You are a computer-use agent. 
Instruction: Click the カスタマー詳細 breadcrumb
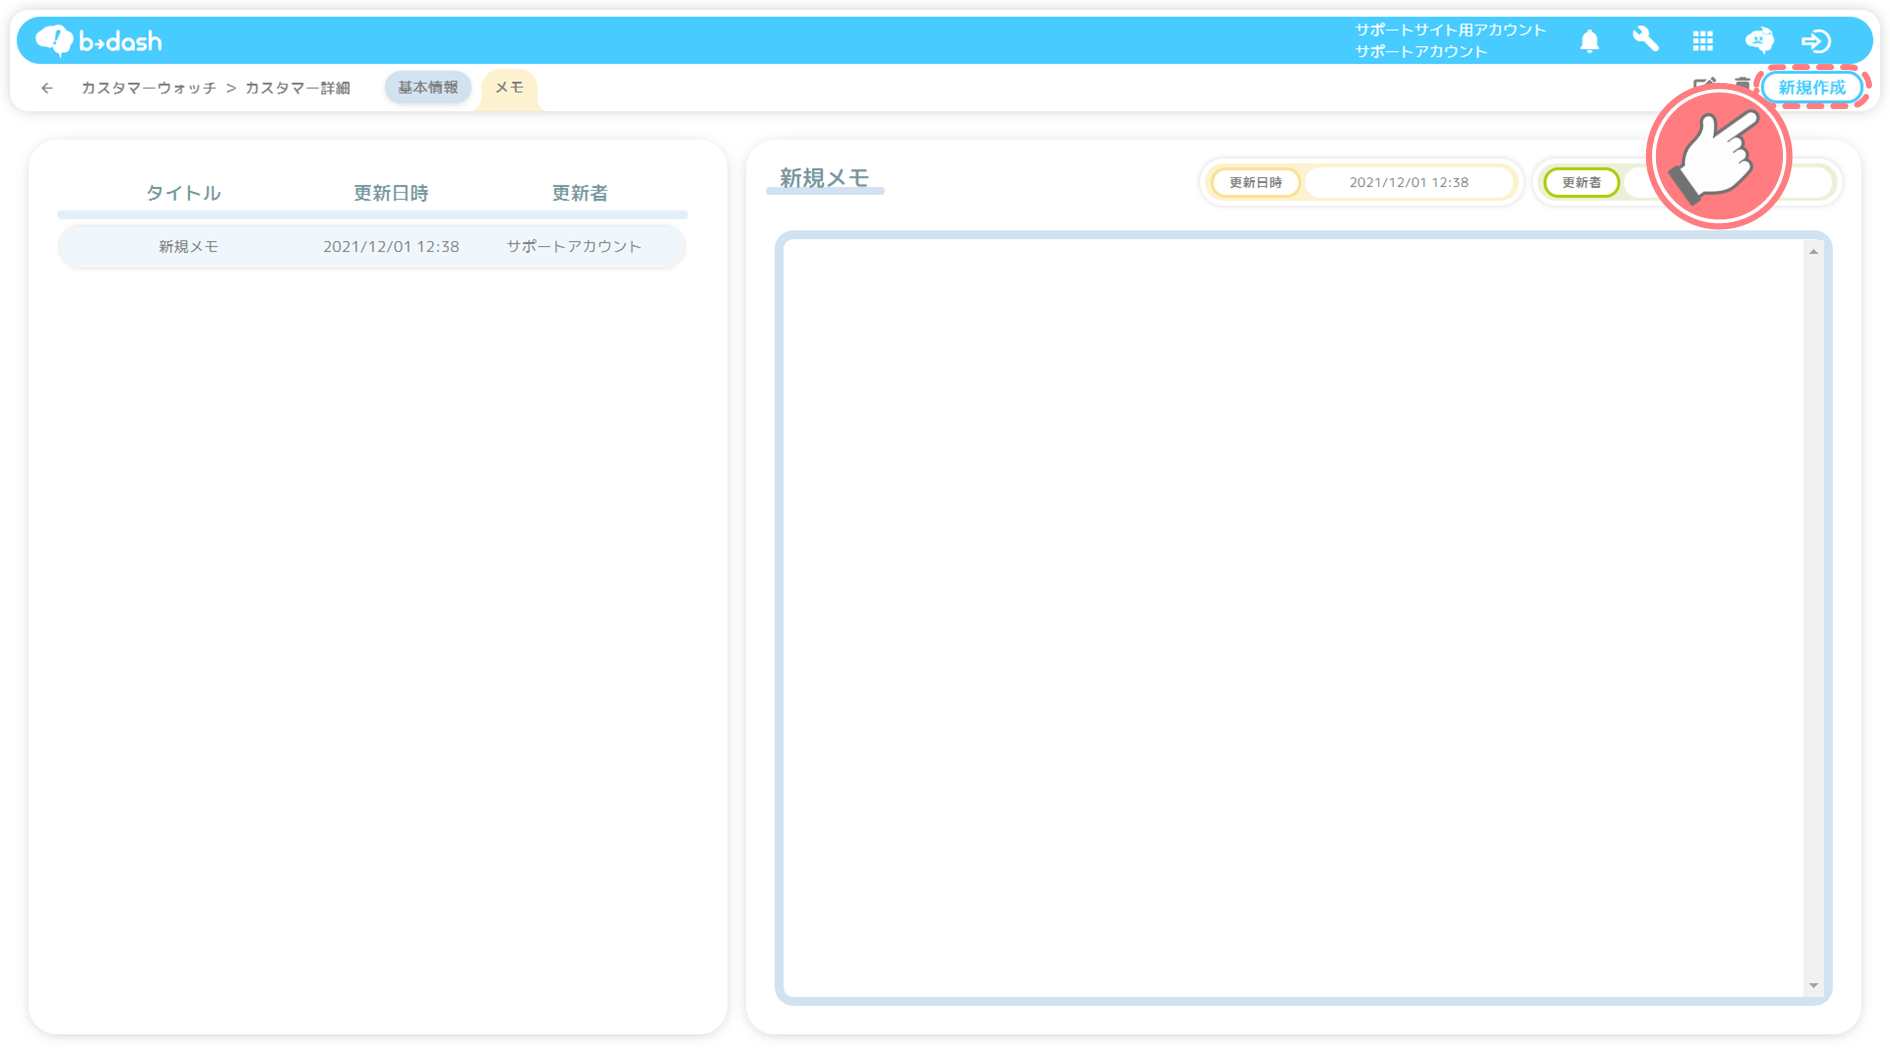coord(297,88)
